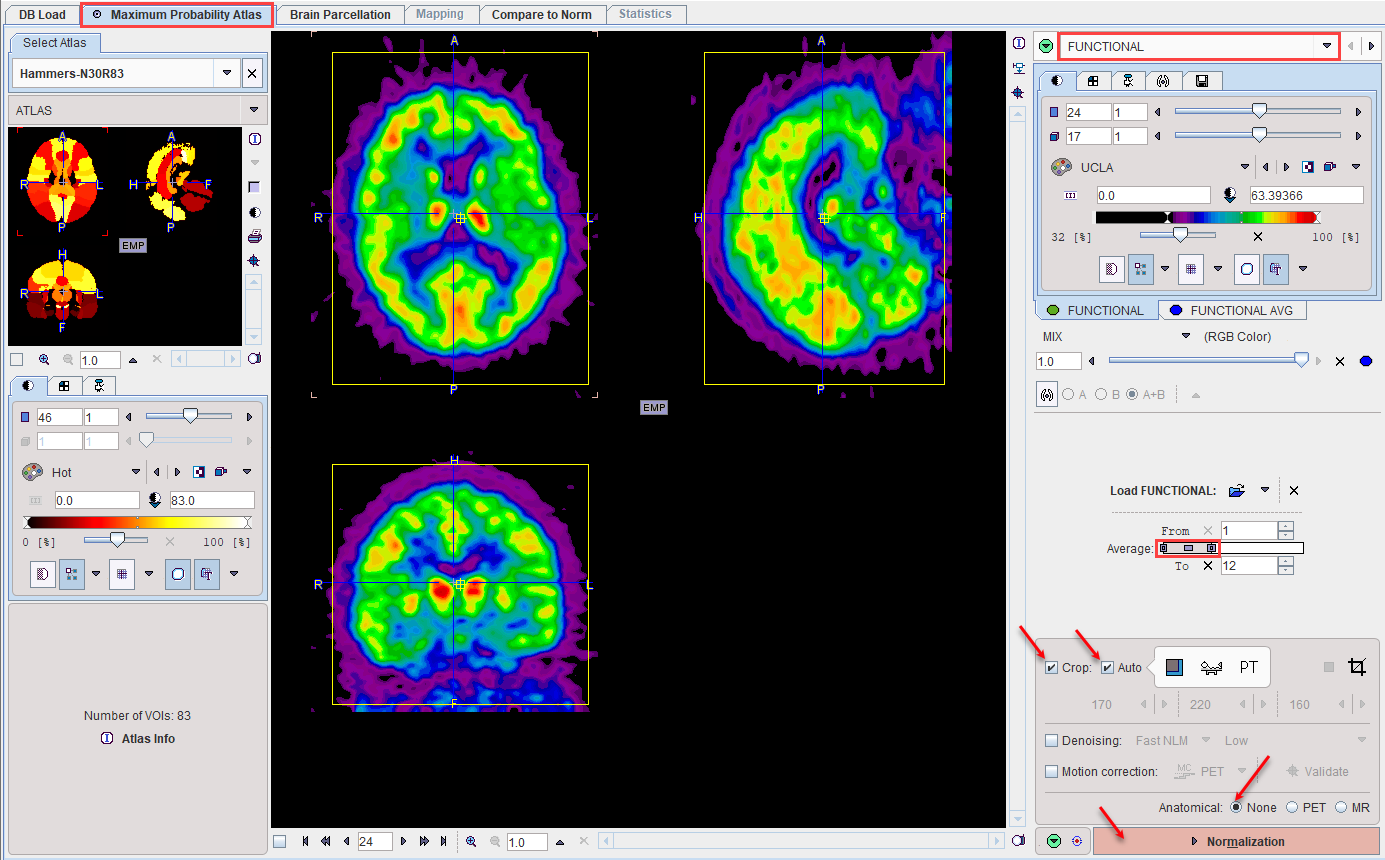
Task: Click the PT modality button in crop popup
Action: tap(1248, 667)
